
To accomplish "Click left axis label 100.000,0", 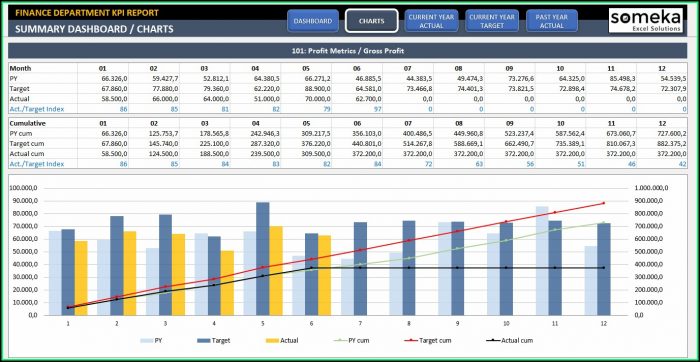I will coord(24,188).
